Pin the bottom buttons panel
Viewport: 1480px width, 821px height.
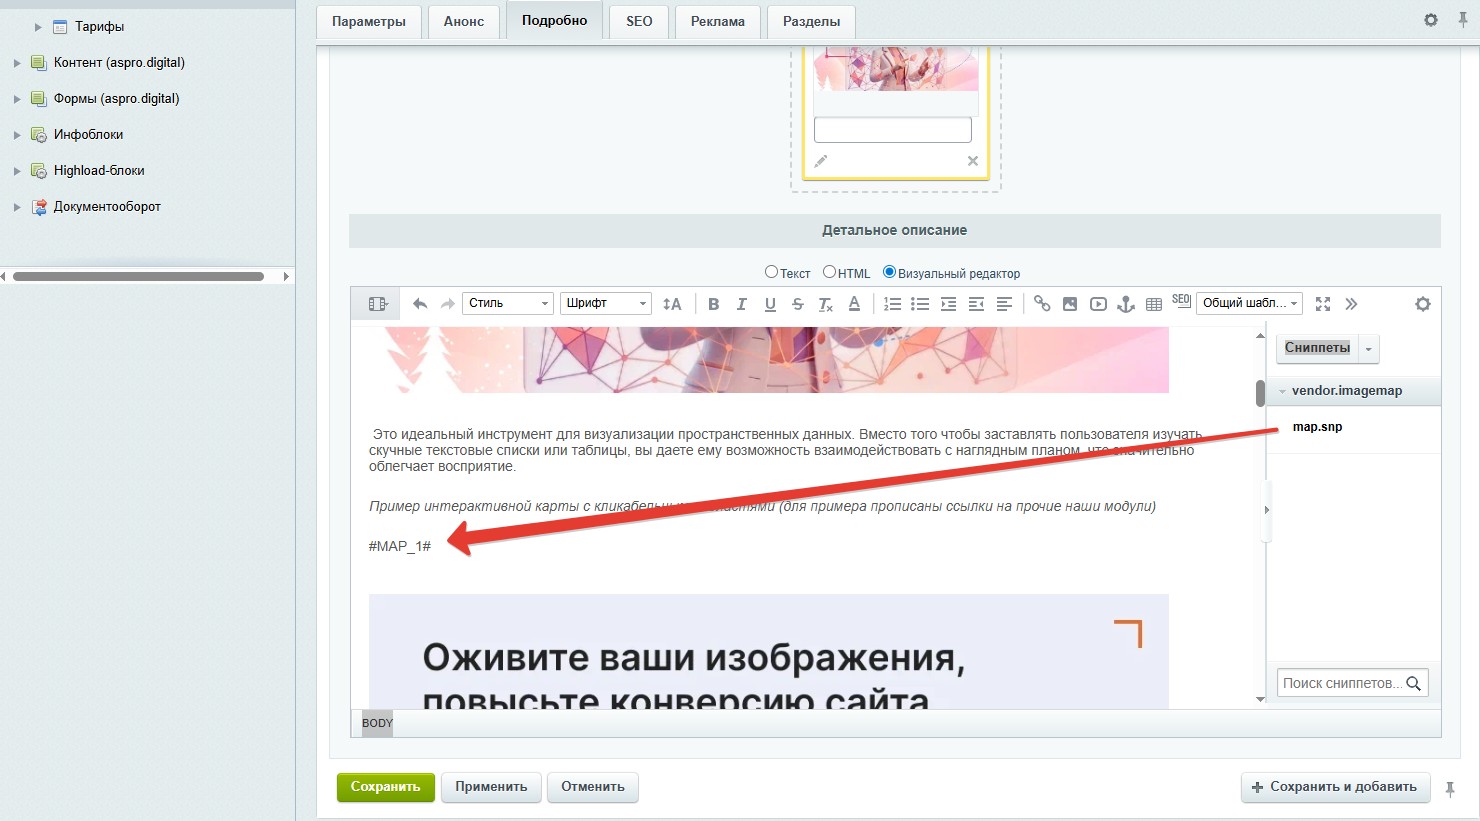pyautogui.click(x=1450, y=789)
